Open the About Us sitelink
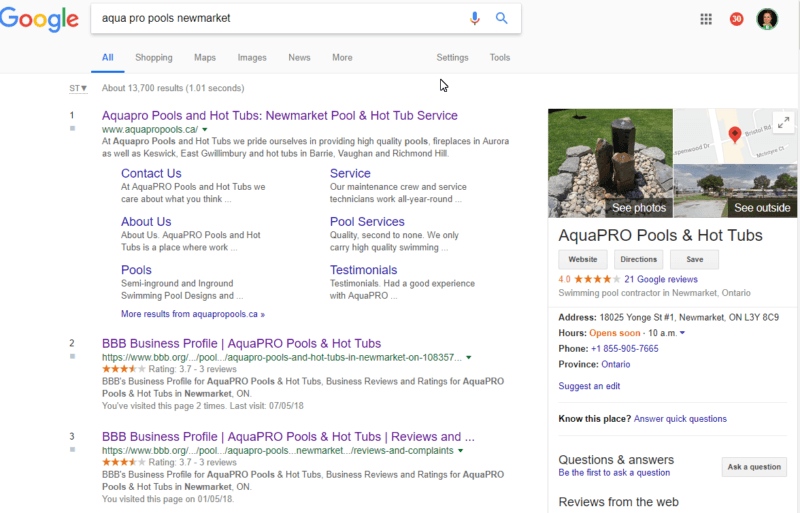 [146, 222]
